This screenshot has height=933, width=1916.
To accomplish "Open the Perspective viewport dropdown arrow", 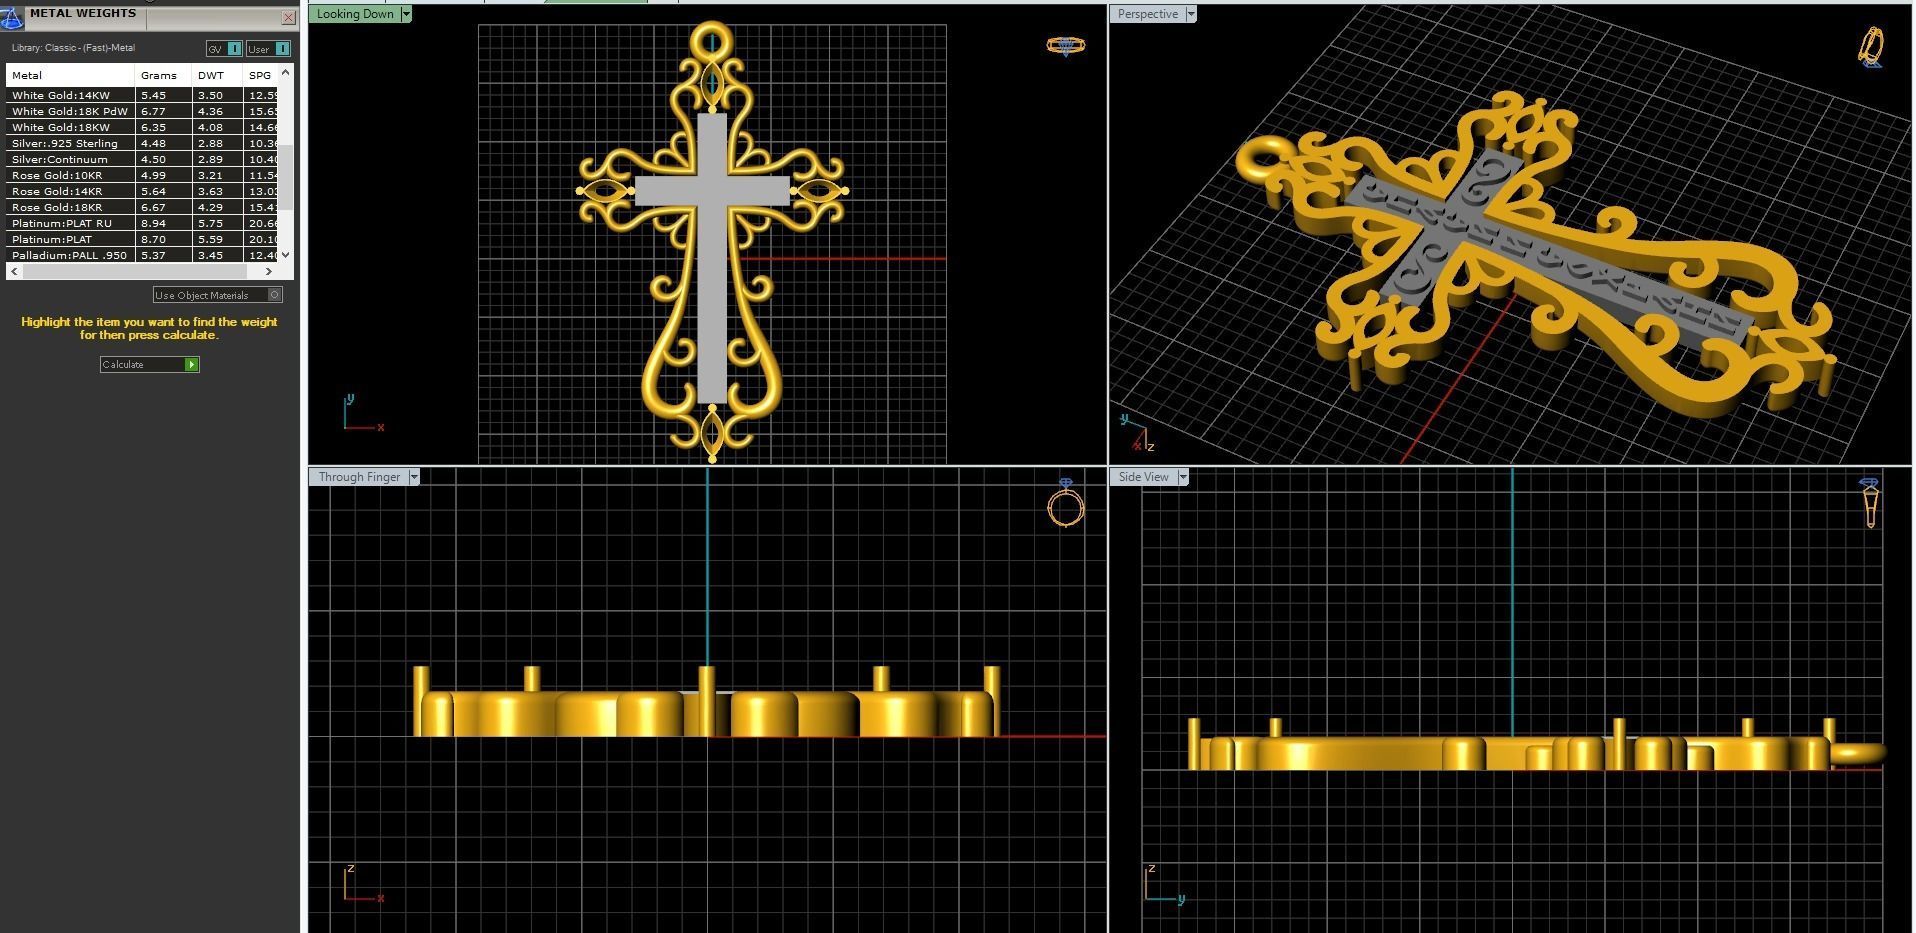I will tap(1190, 14).
